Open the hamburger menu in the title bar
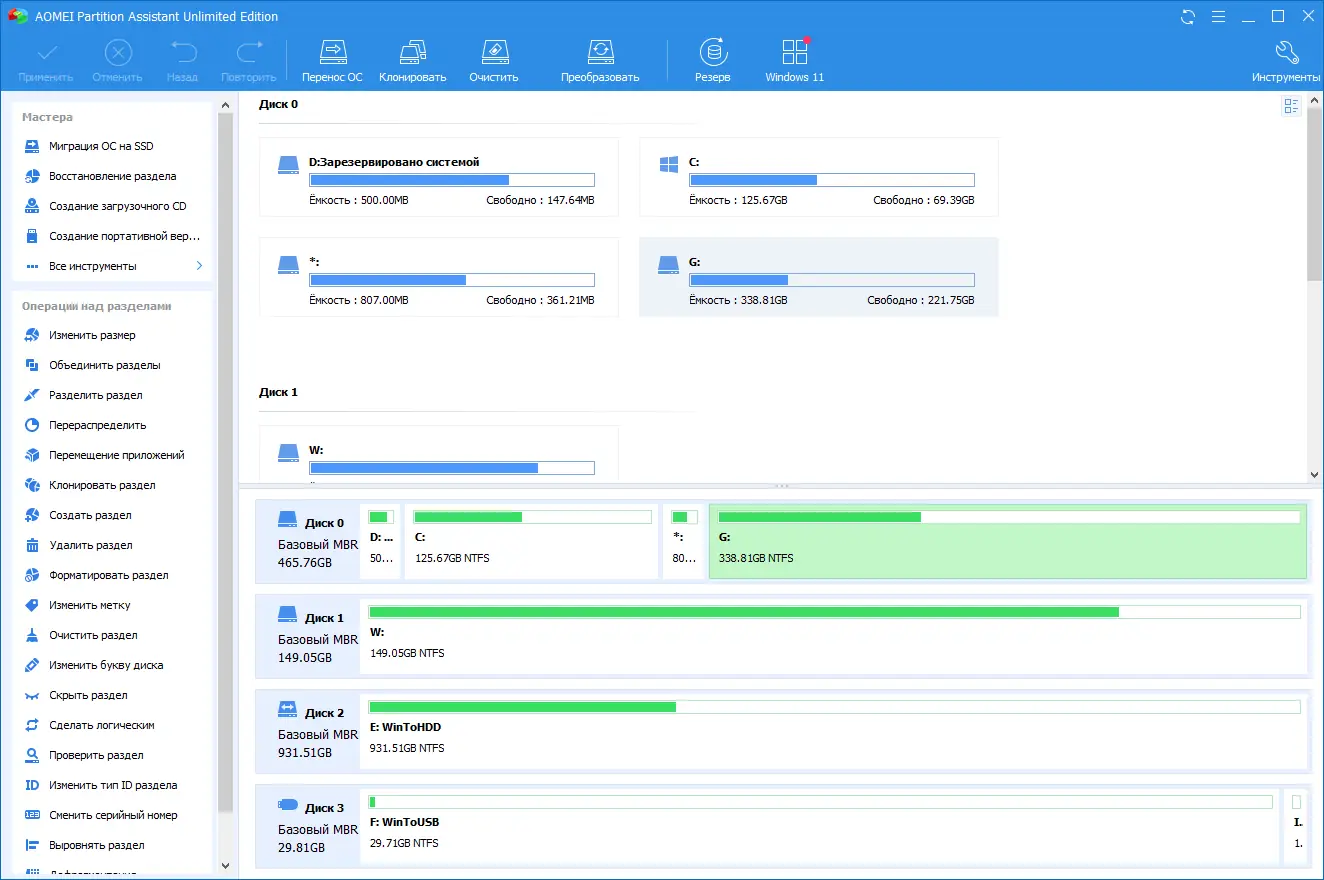1324x880 pixels. [1218, 16]
